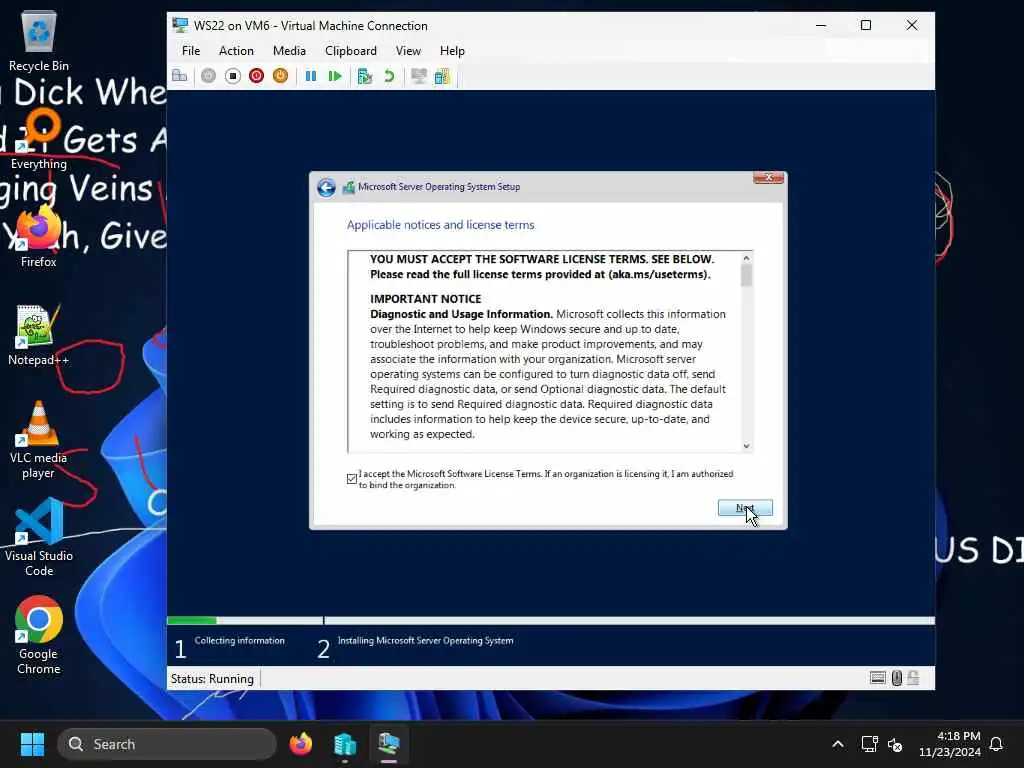Close the VM Connection window
The image size is (1024, 768).
[912, 25]
